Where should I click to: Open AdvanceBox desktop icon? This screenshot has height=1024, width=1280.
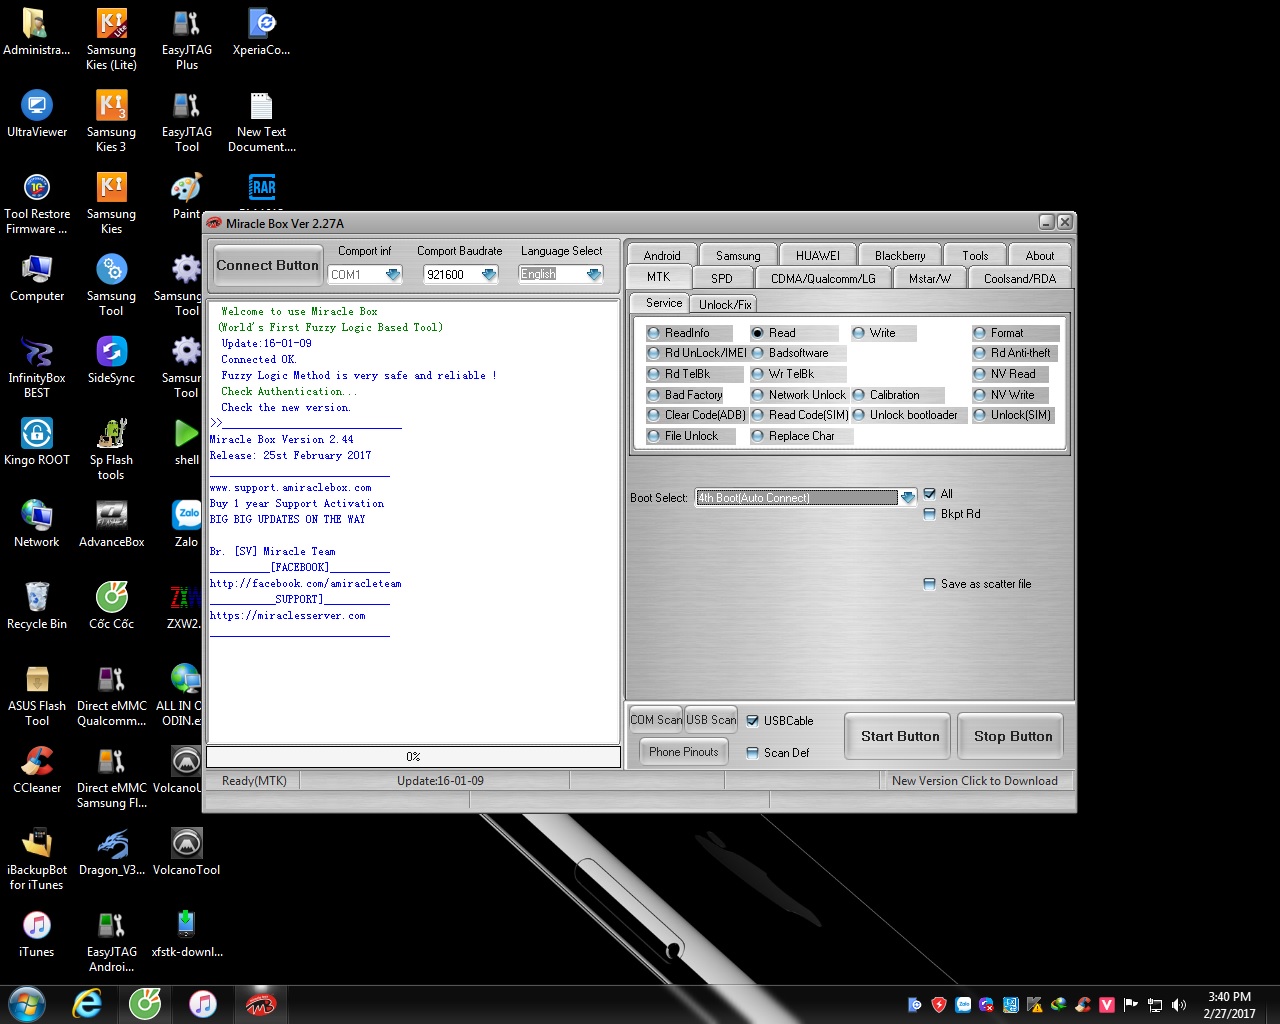click(x=111, y=523)
